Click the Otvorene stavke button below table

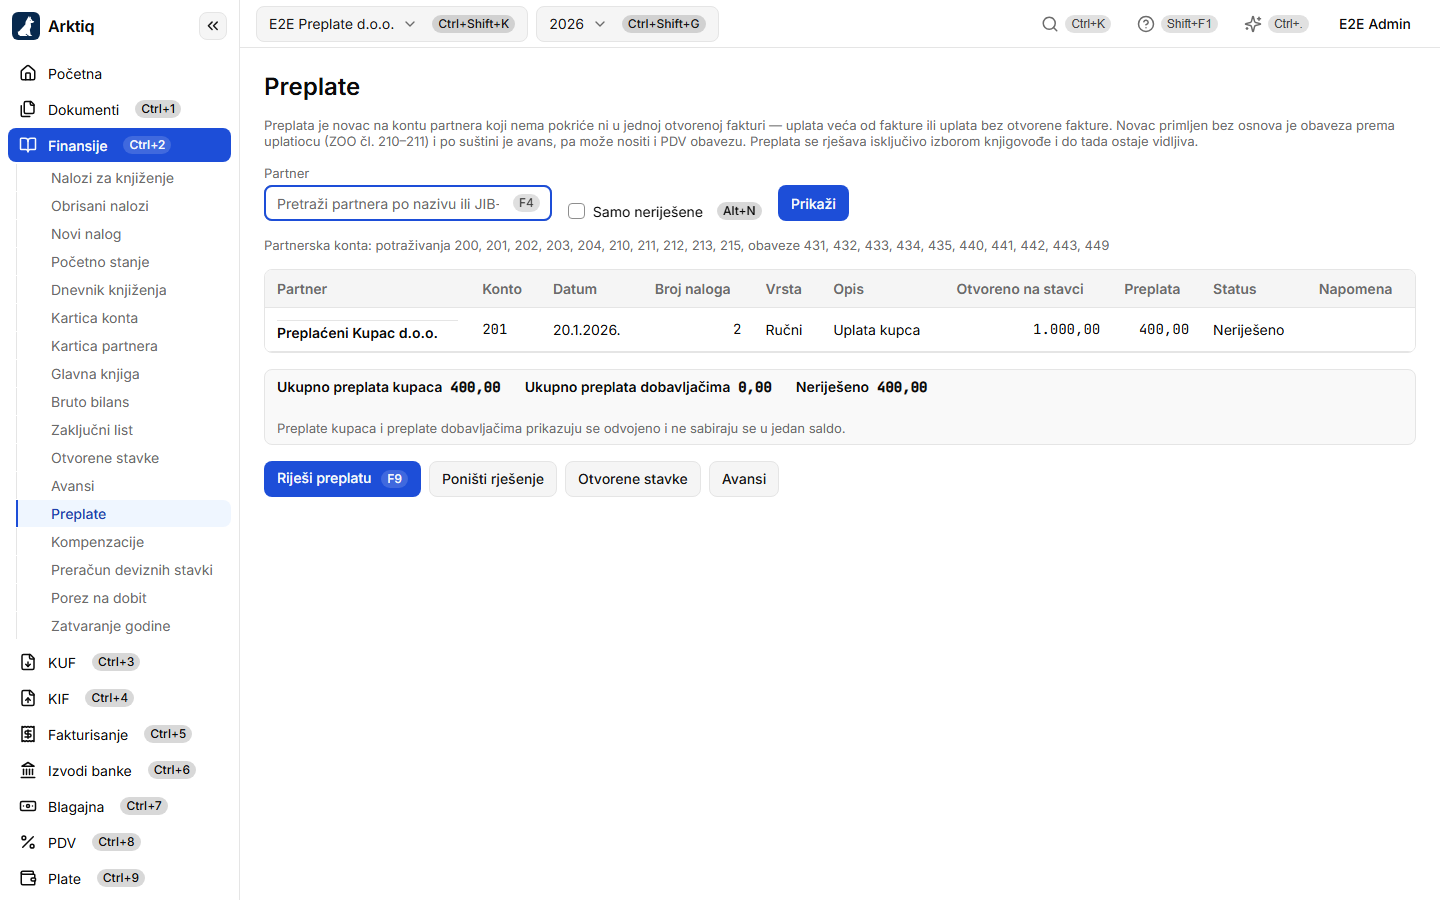click(x=633, y=479)
